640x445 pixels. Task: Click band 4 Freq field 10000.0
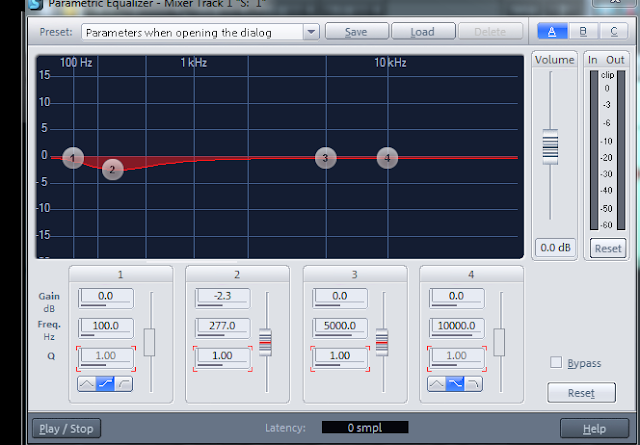(x=456, y=328)
